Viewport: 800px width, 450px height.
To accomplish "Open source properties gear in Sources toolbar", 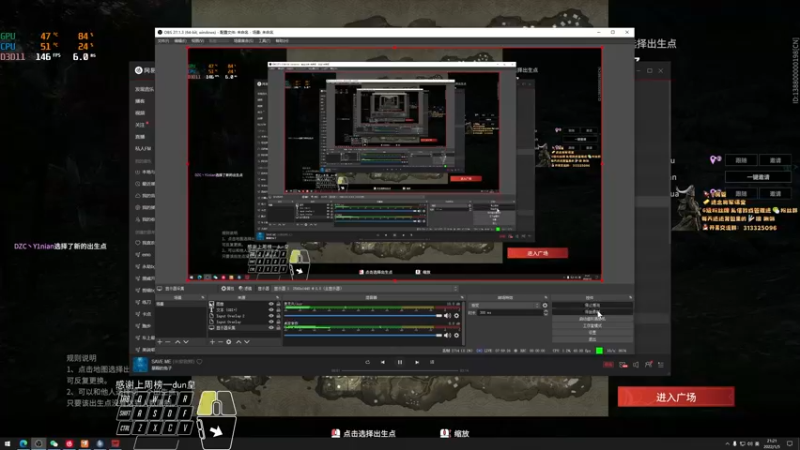I will coord(229,342).
